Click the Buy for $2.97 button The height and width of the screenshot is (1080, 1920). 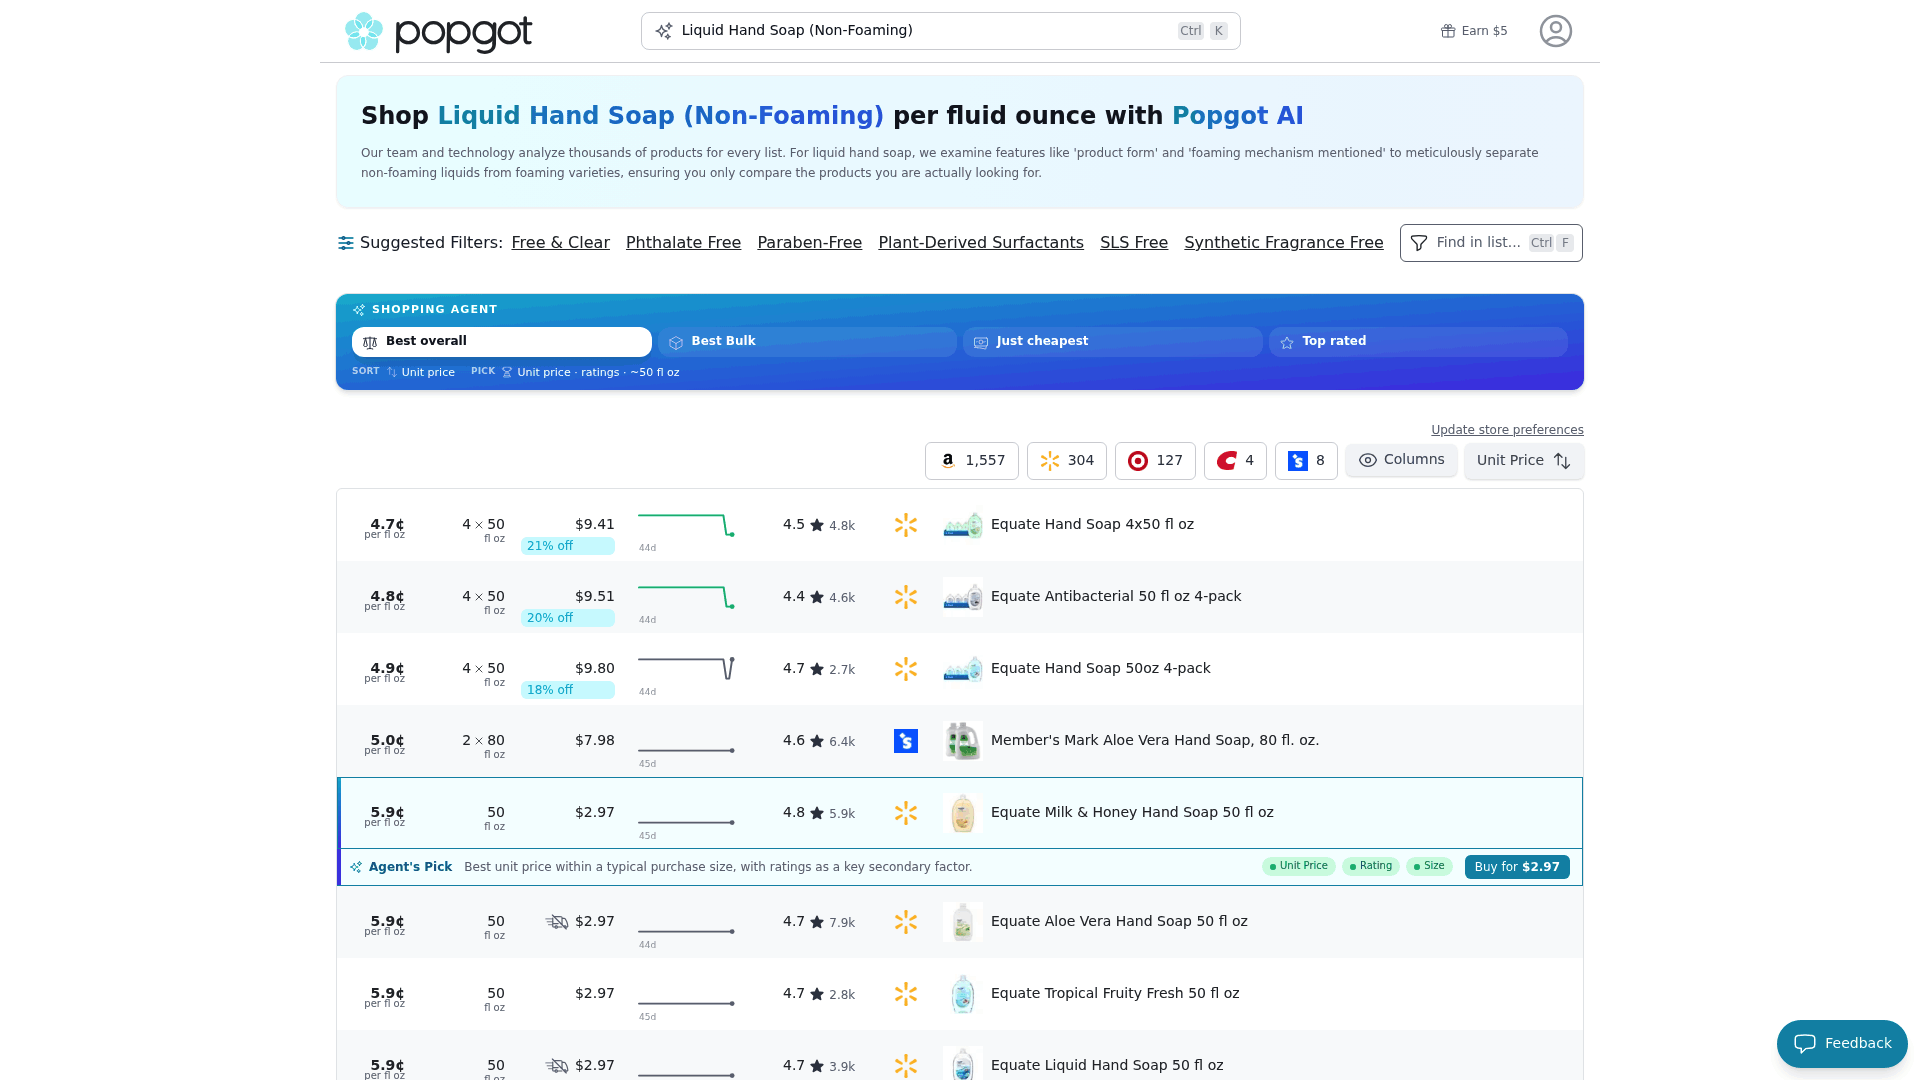pos(1517,867)
